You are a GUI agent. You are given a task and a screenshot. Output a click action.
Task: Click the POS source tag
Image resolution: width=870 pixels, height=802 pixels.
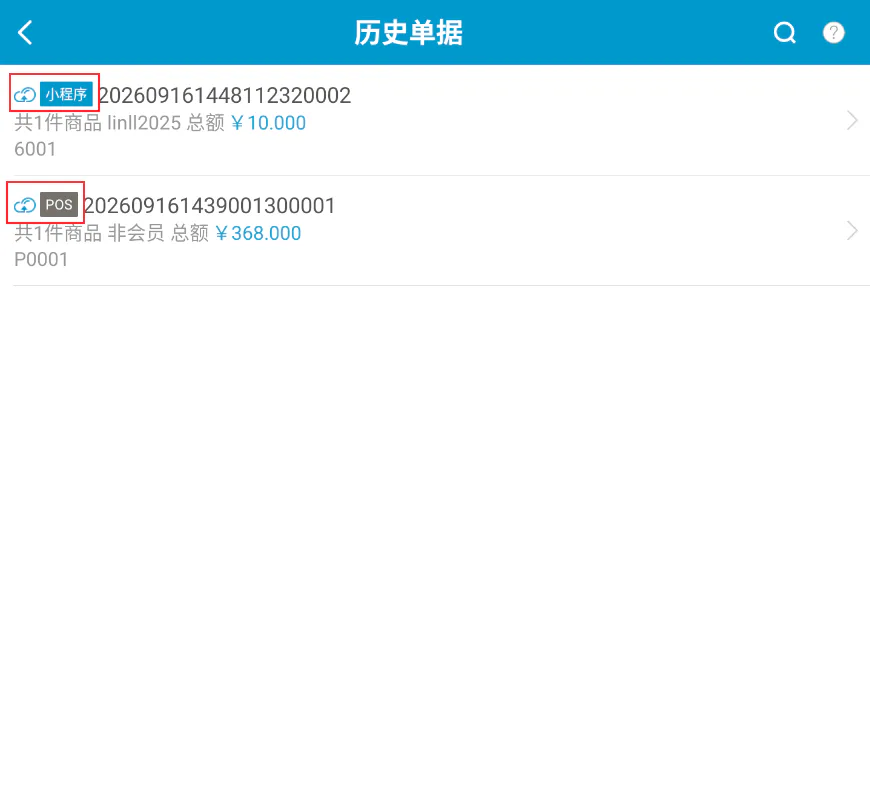tap(59, 205)
